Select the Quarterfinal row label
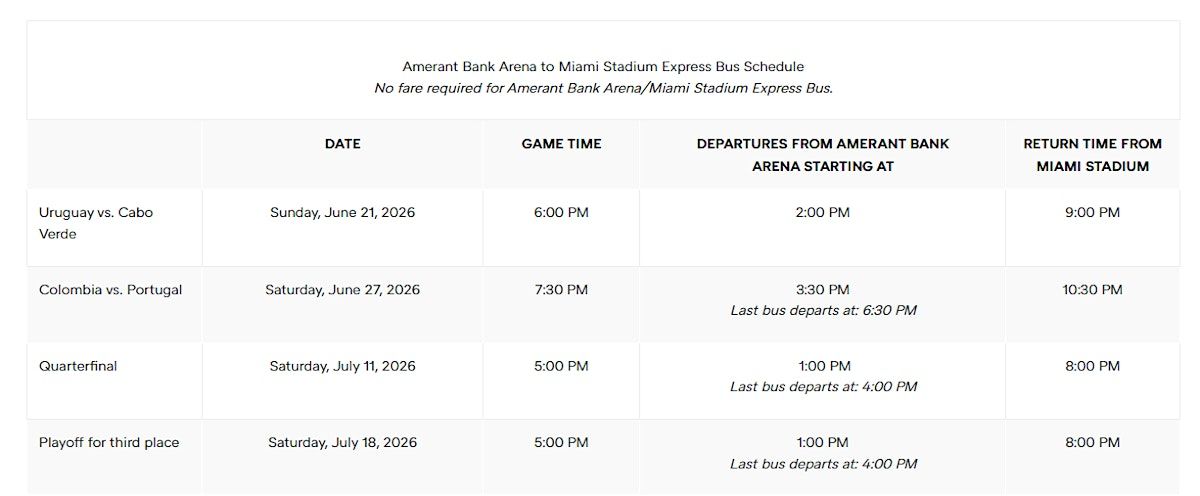 pos(78,366)
